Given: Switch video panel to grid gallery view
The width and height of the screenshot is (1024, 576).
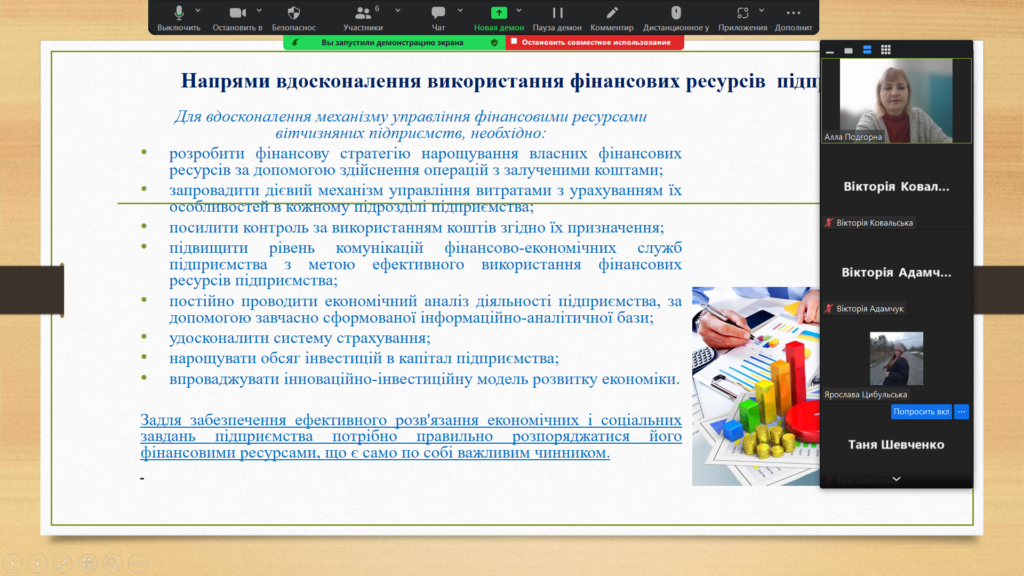Looking at the screenshot, I should pos(886,50).
